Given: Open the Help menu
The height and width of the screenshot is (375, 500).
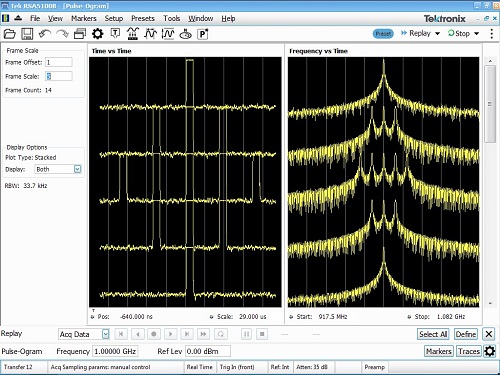Looking at the screenshot, I should [228, 18].
